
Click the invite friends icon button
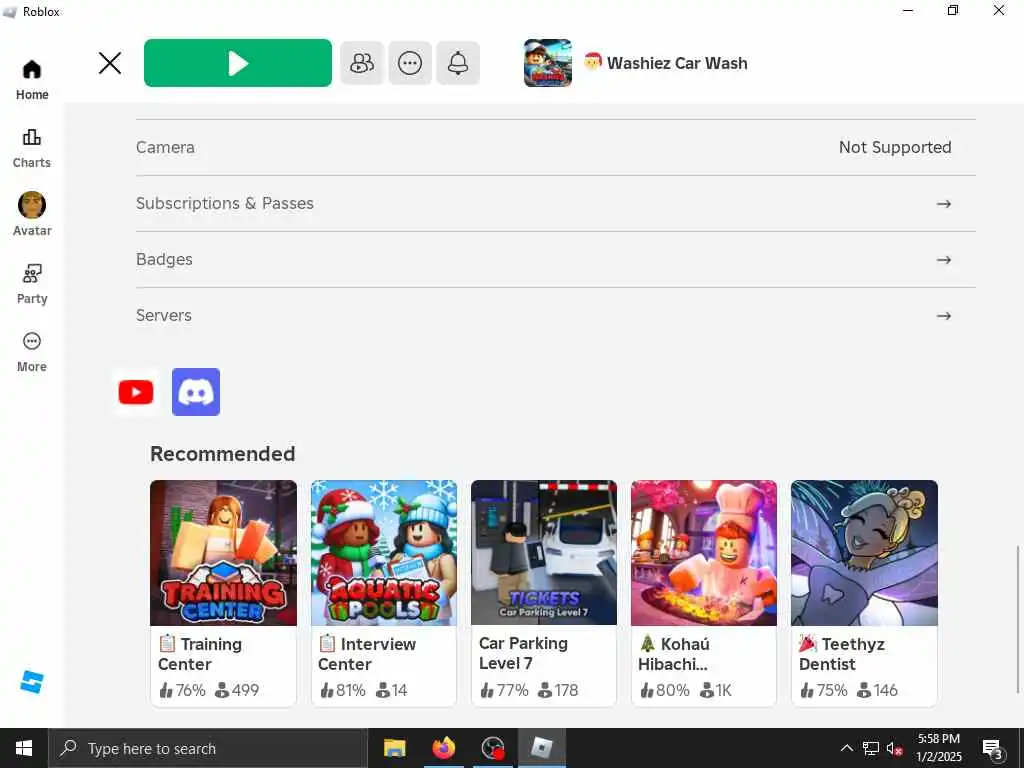(x=362, y=63)
